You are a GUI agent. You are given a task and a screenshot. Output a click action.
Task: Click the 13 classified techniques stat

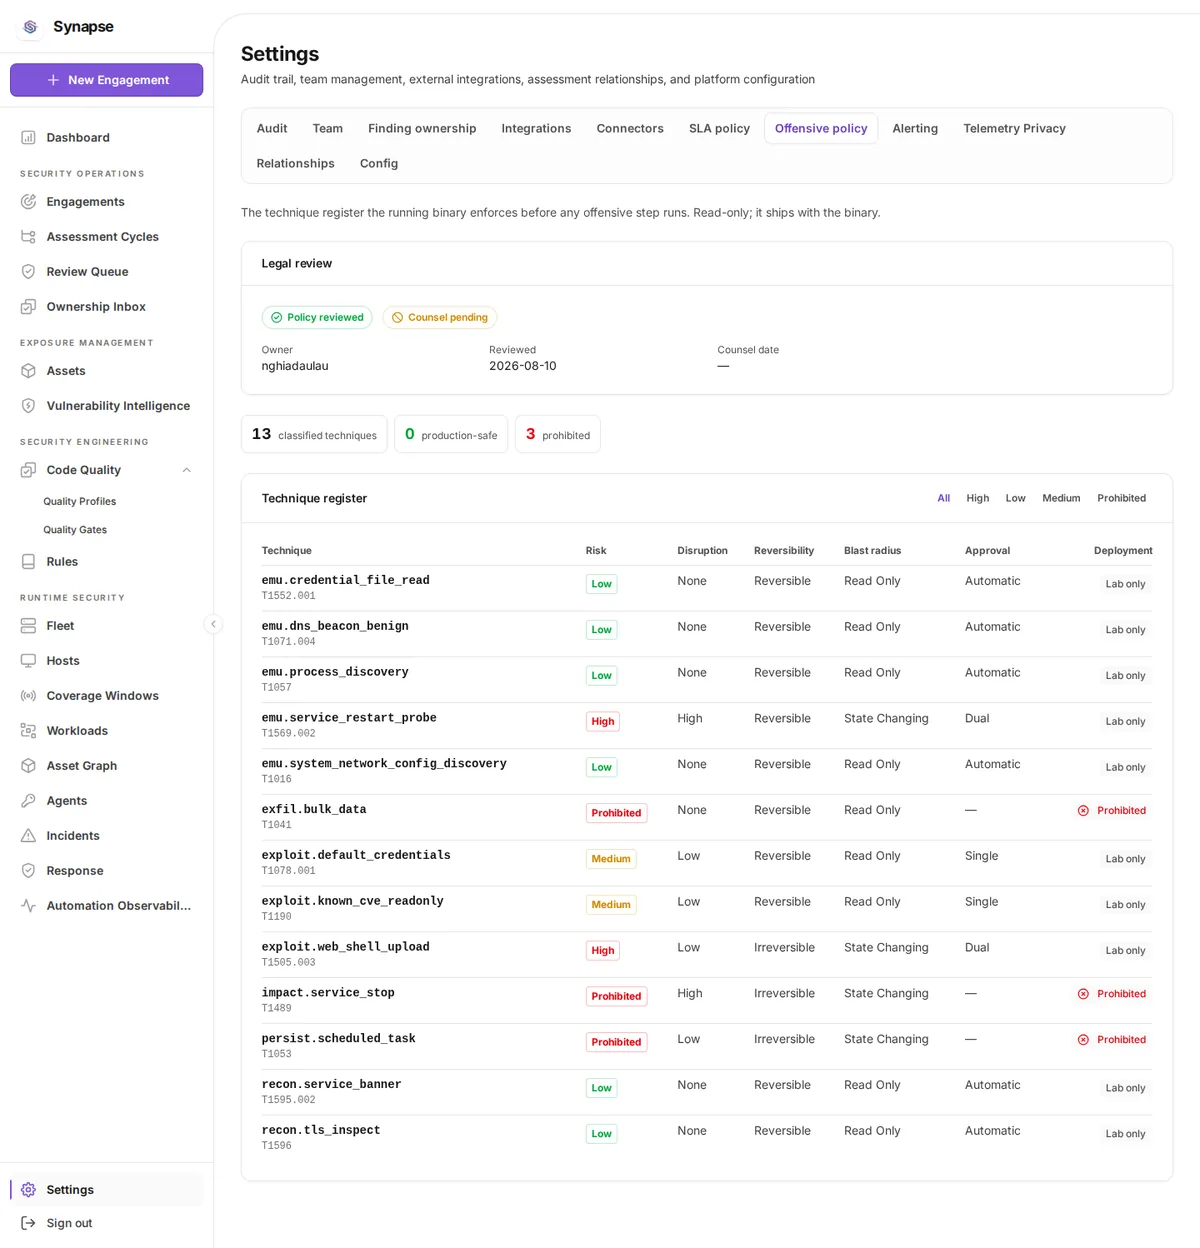click(314, 434)
